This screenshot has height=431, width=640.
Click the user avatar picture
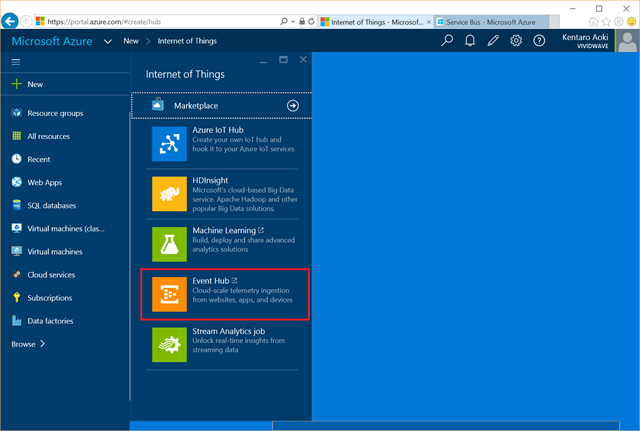coord(628,41)
